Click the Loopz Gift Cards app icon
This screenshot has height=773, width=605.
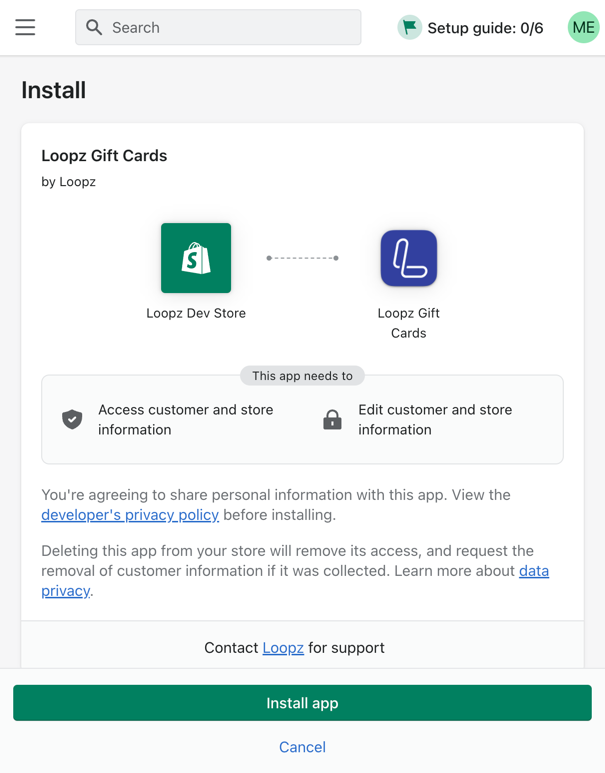tap(409, 258)
